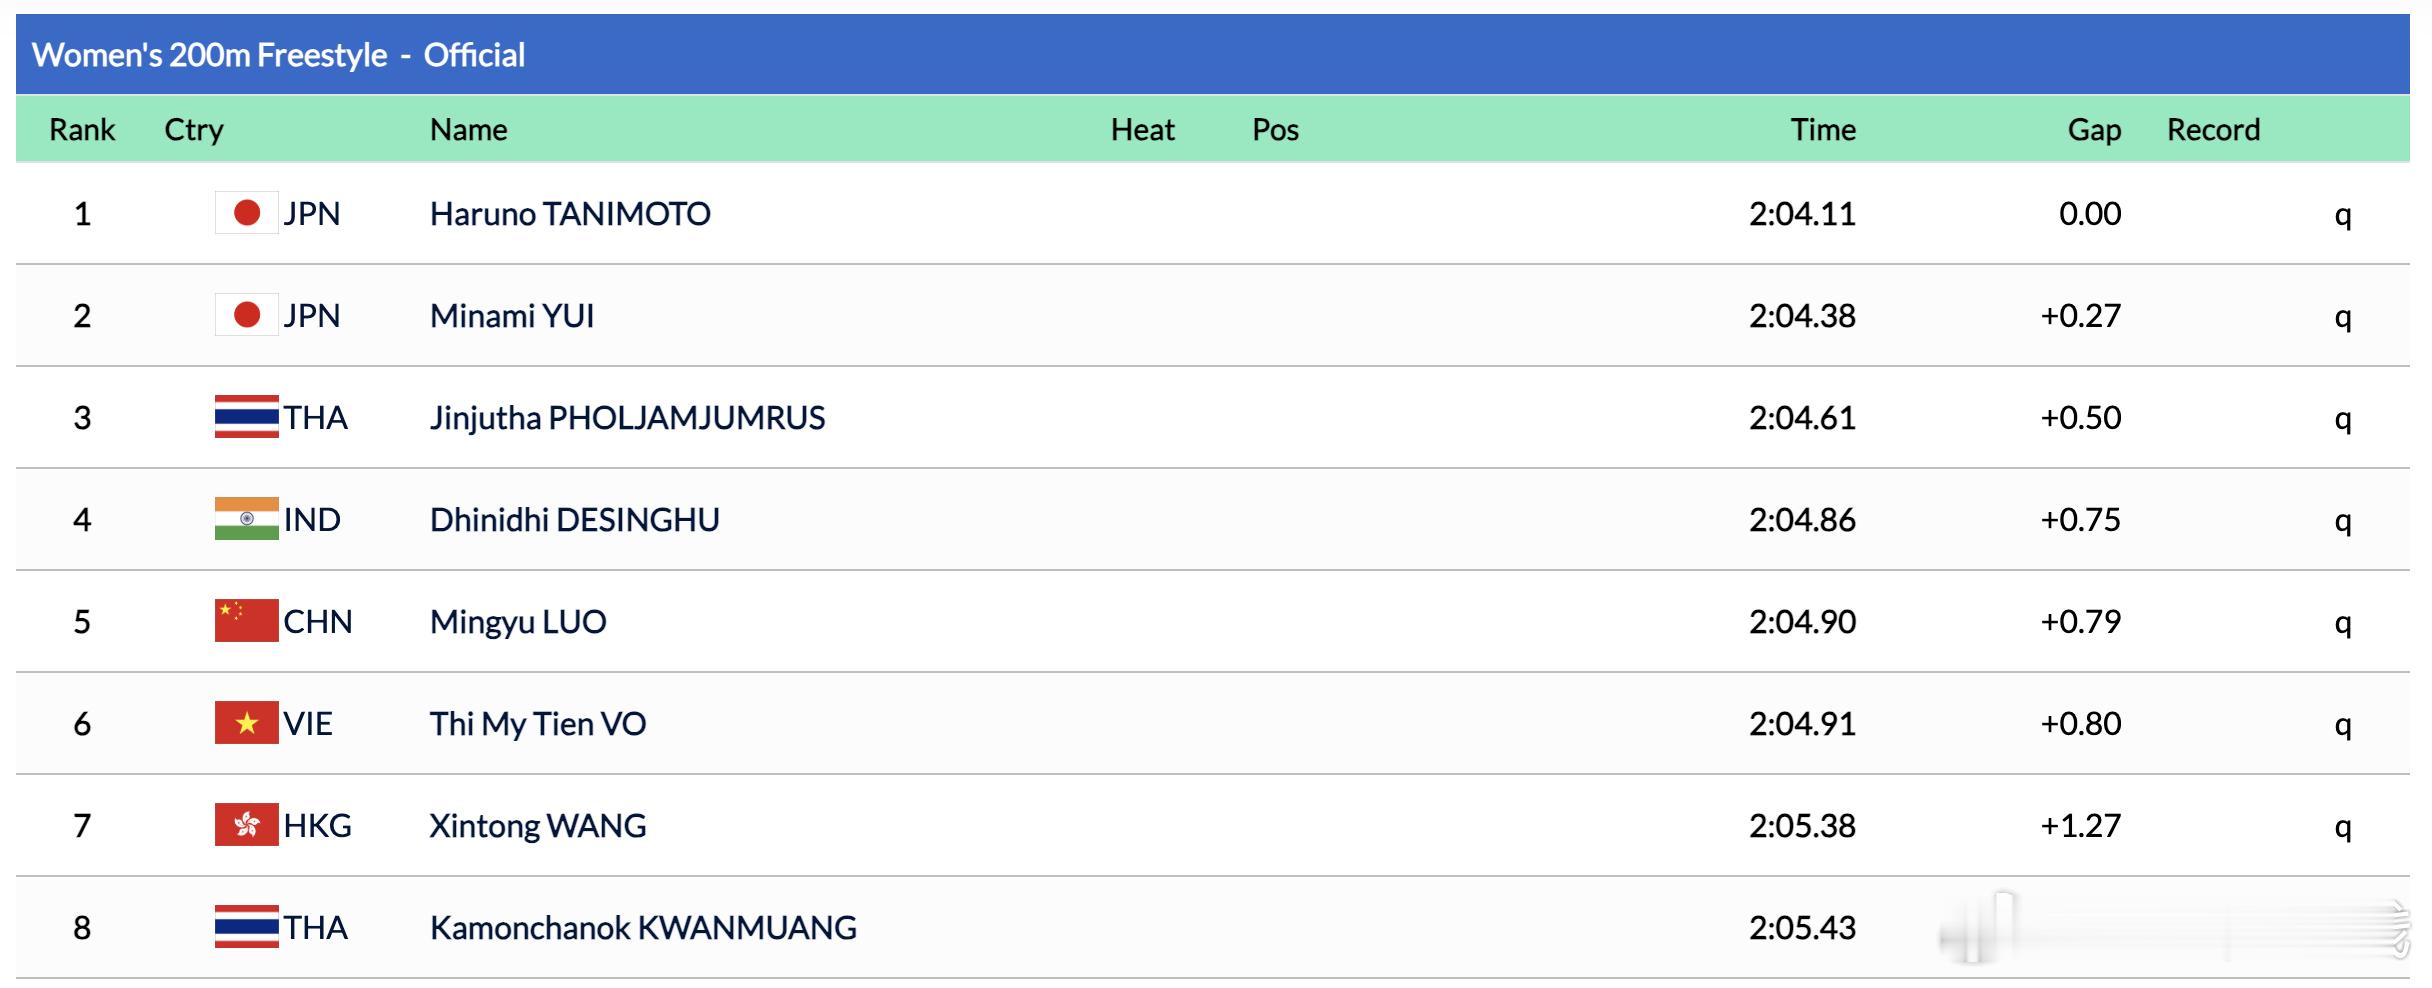Select swimmer name Dhinidhi DESINGHU
The image size is (2432, 988).
[x=575, y=520]
